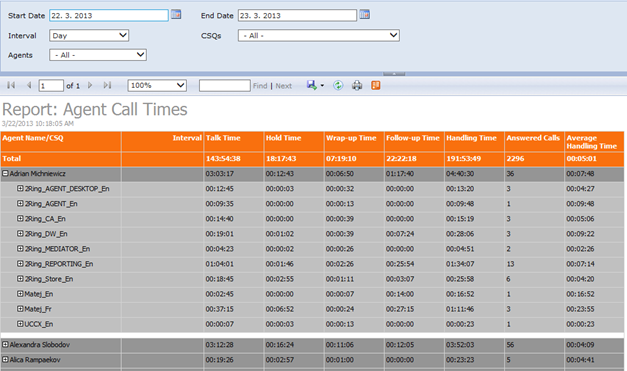Screen dimensions: 627x371
Task: Open the Interval dropdown
Action: coord(89,36)
